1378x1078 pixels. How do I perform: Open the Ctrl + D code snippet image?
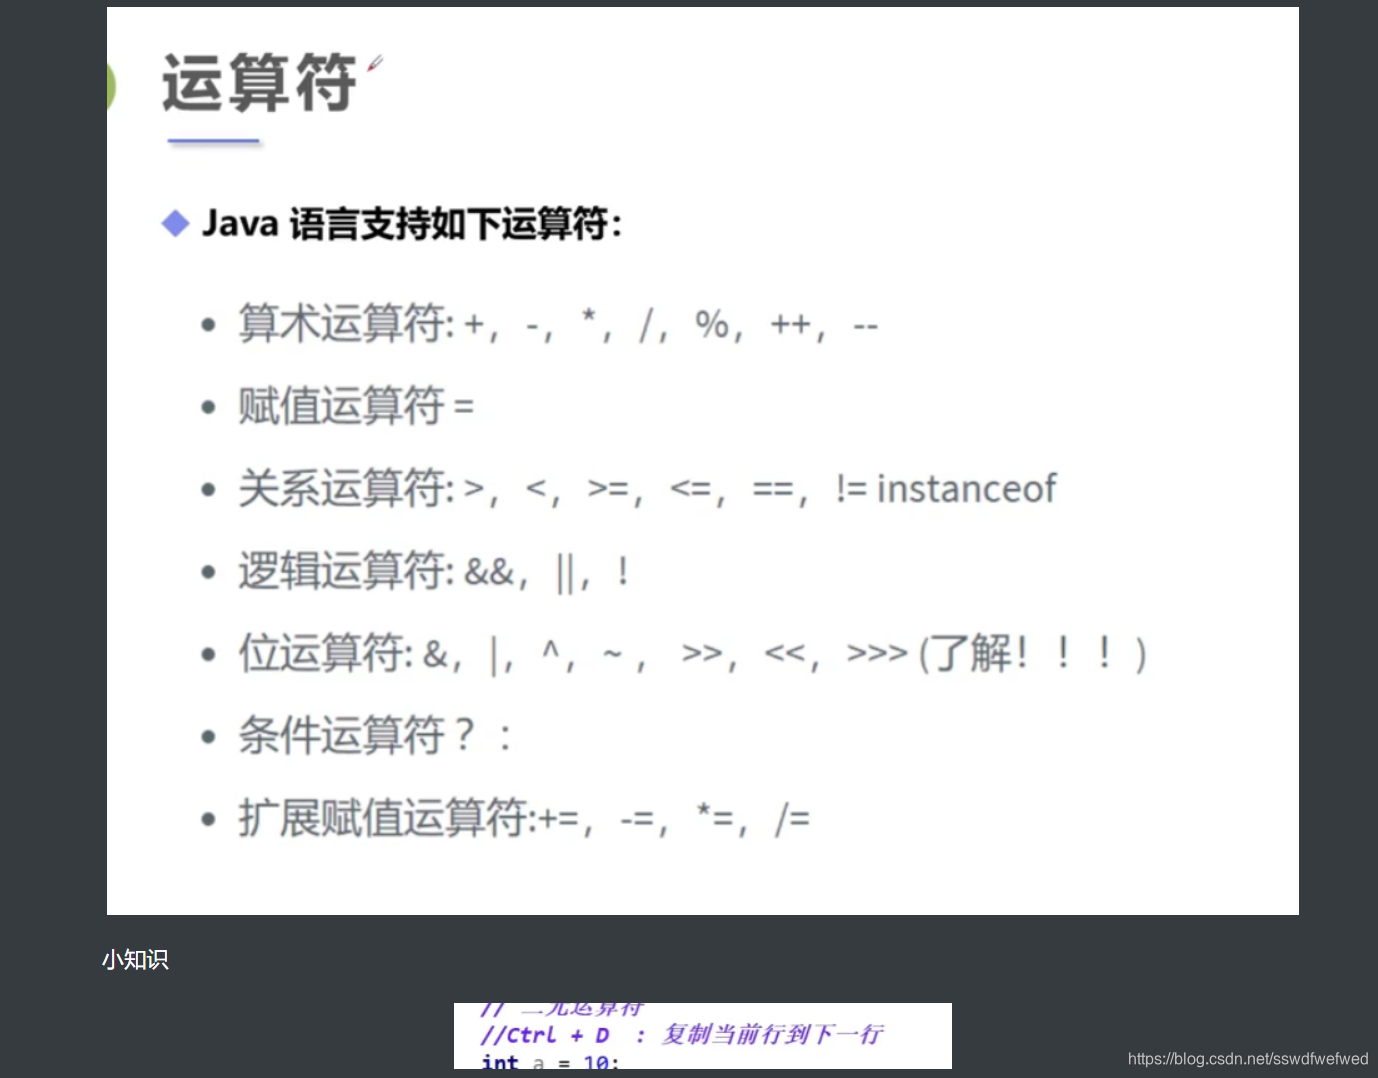point(703,1036)
